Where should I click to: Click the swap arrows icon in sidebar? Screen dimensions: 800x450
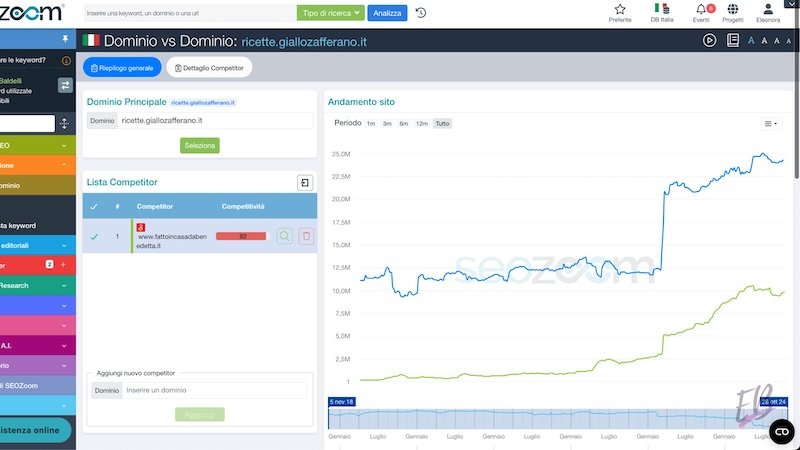coord(65,85)
